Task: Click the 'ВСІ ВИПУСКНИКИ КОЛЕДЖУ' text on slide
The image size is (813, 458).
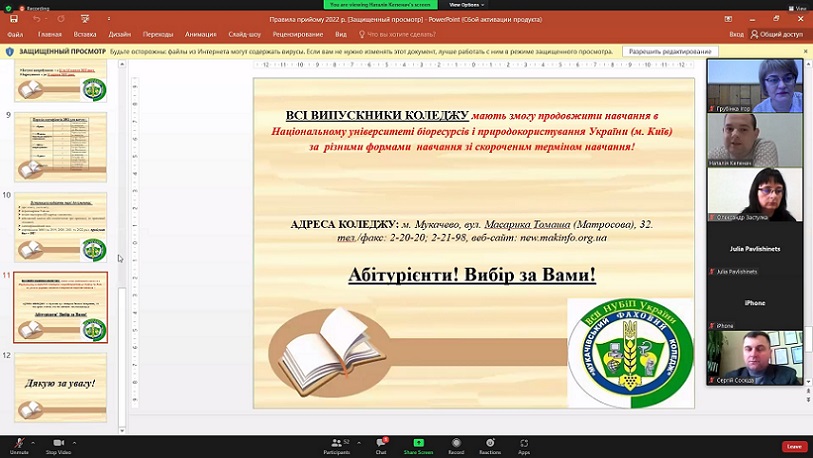Action: (x=377, y=116)
